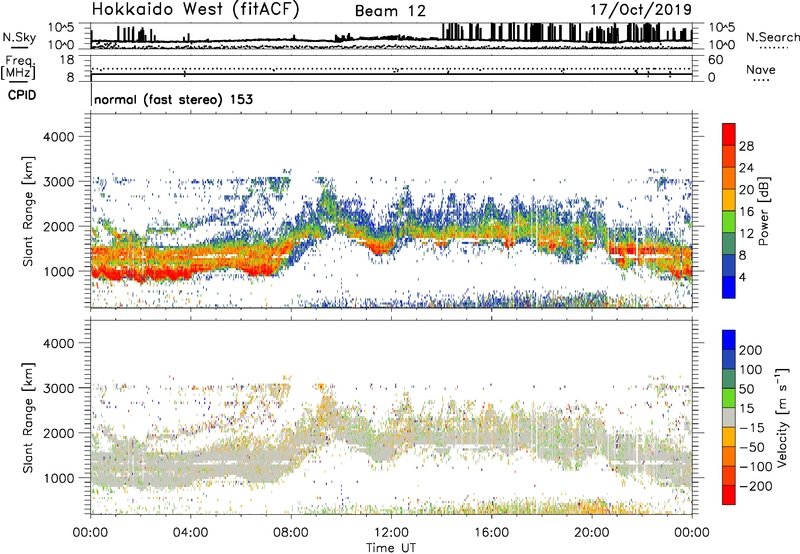This screenshot has width=800, height=554.
Task: Click the 'CPID' label
Action: (x=22, y=95)
